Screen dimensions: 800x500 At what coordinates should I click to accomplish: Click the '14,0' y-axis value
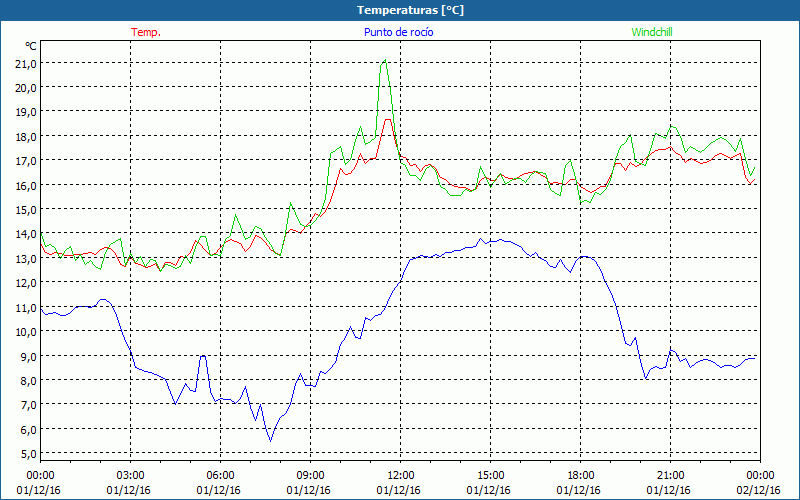[27, 234]
